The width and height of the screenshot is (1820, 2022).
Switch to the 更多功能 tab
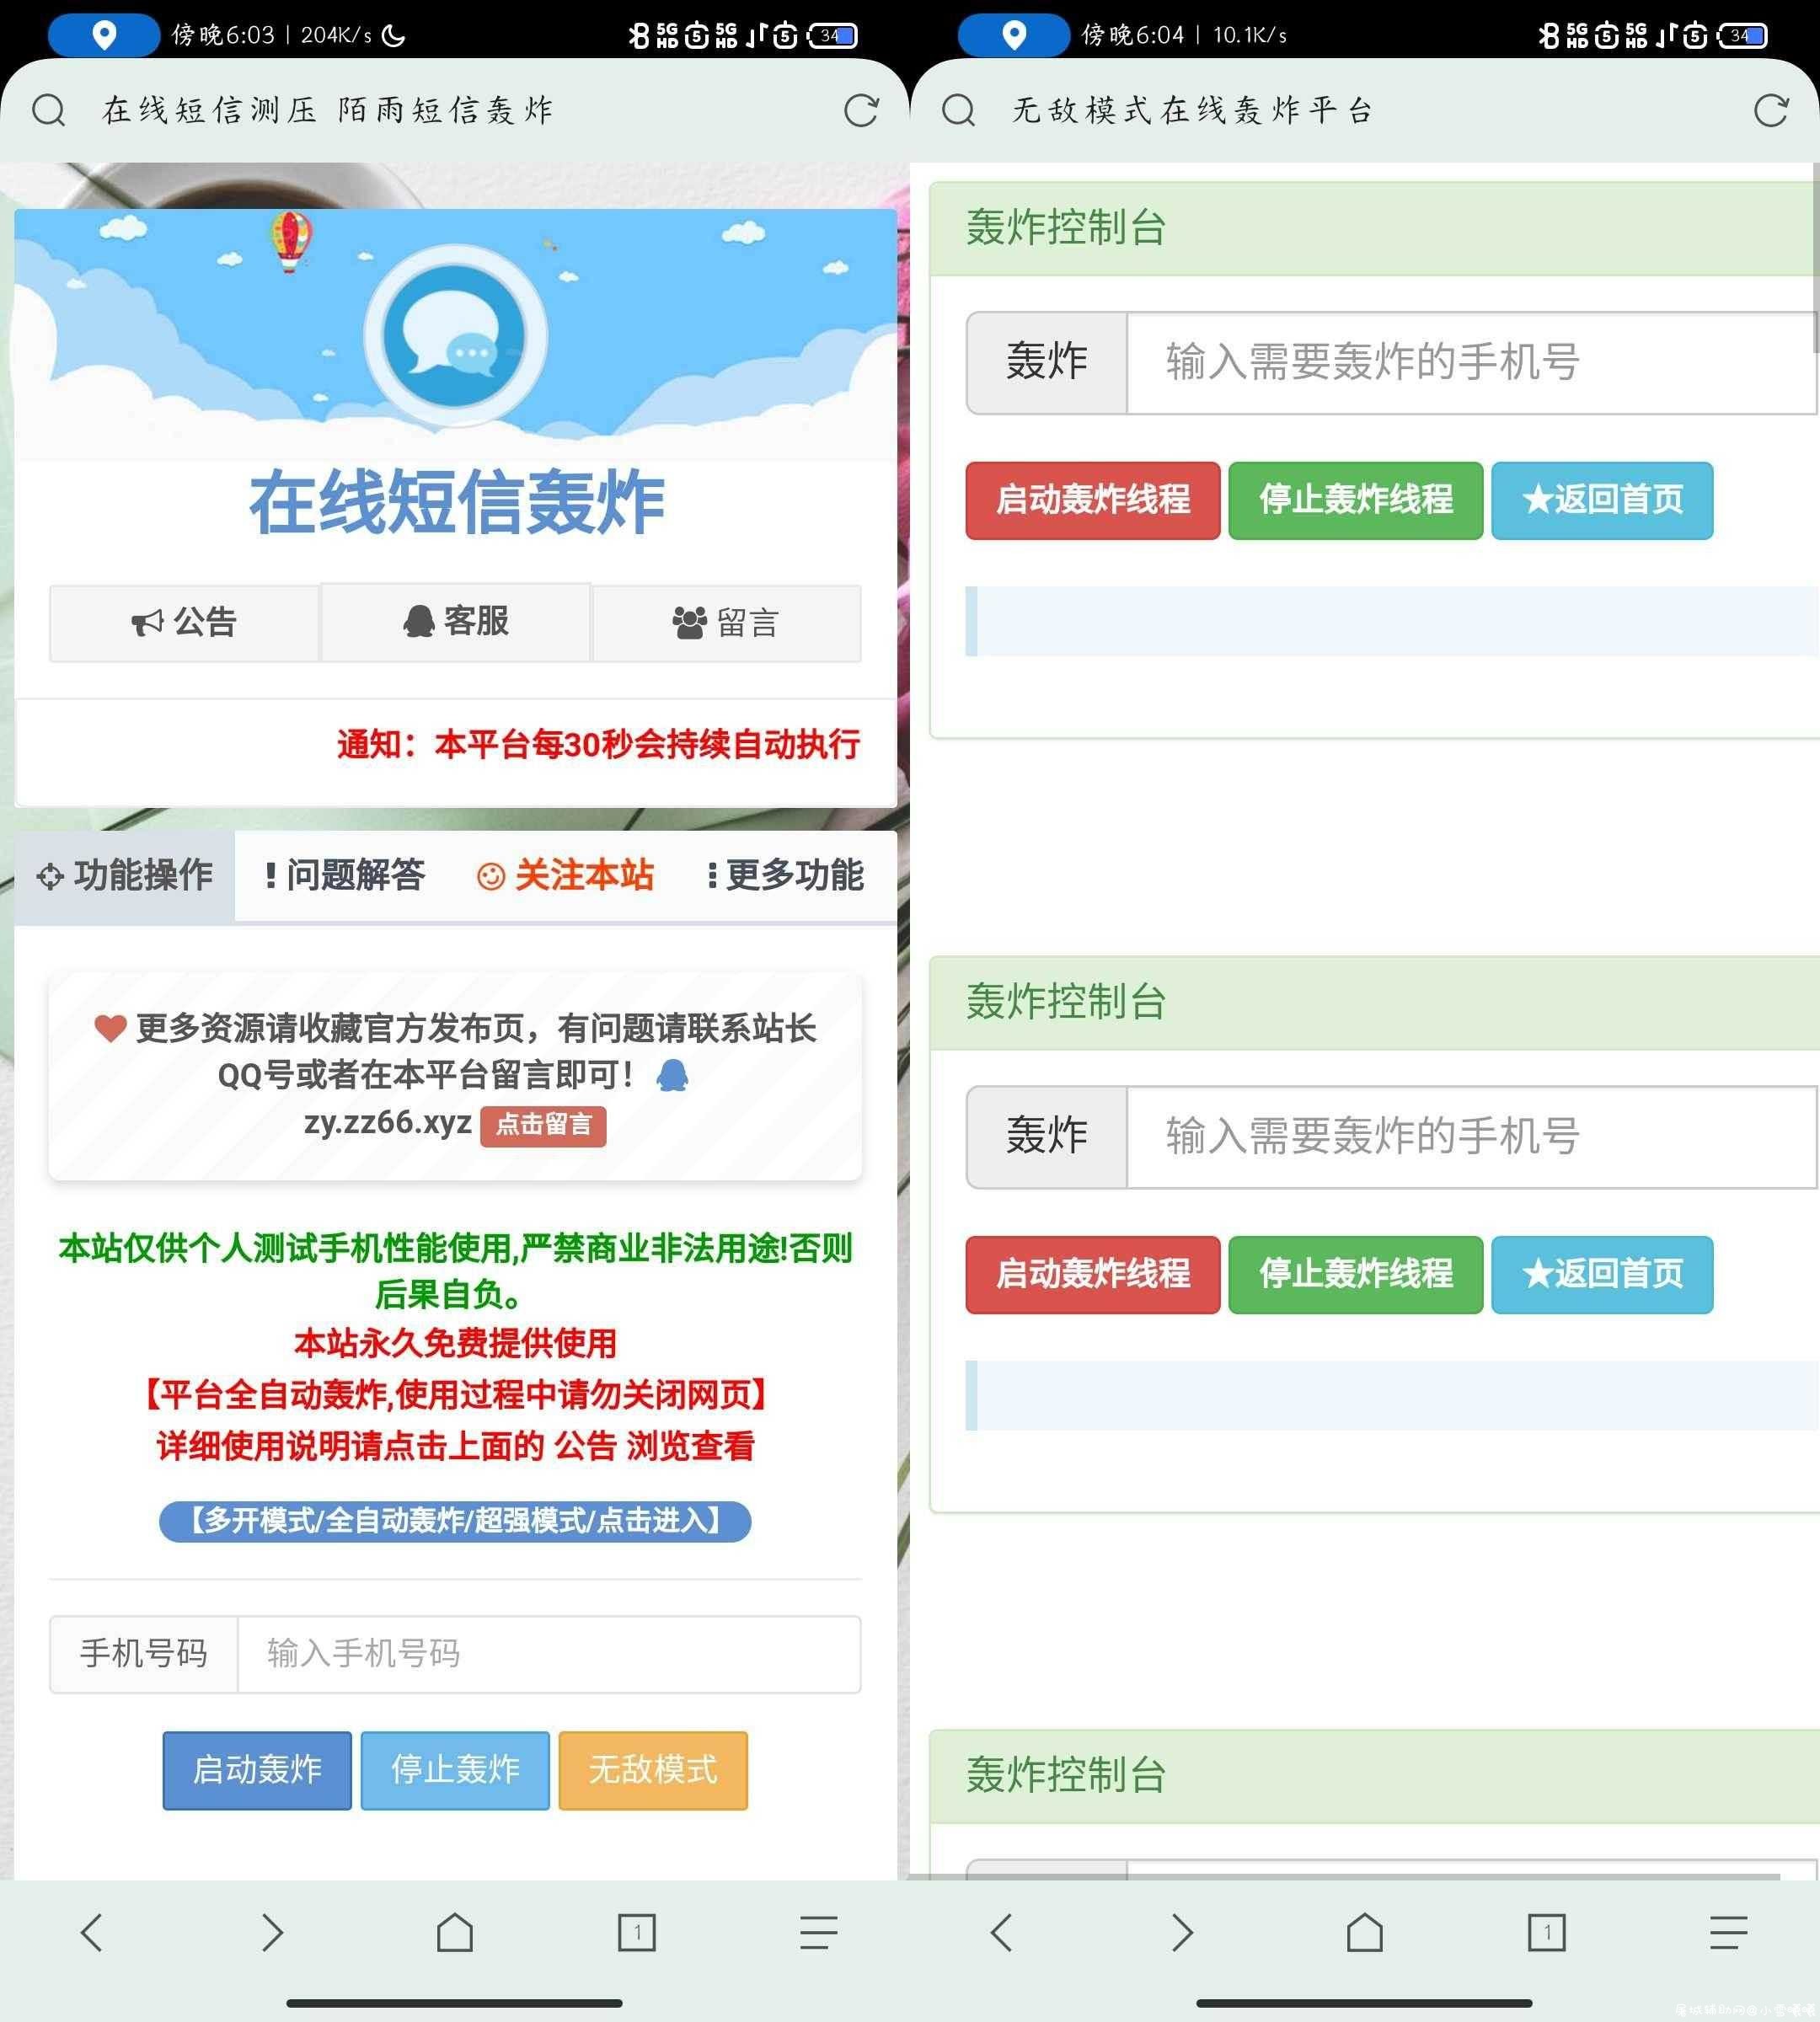(785, 875)
